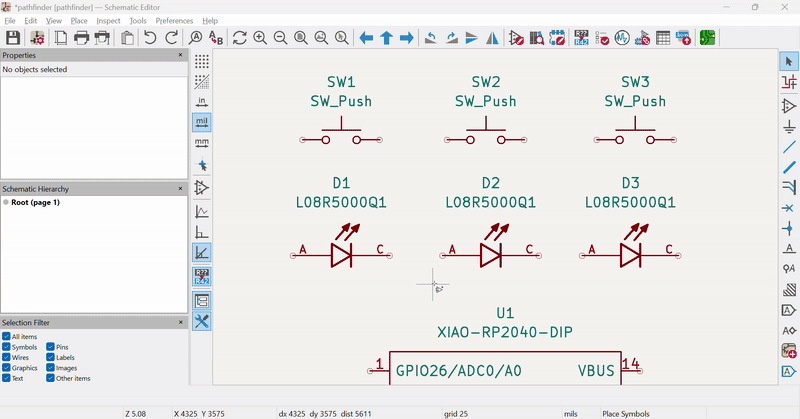The width and height of the screenshot is (800, 419).
Task: Open the simulator waveform icon
Action: point(621,38)
